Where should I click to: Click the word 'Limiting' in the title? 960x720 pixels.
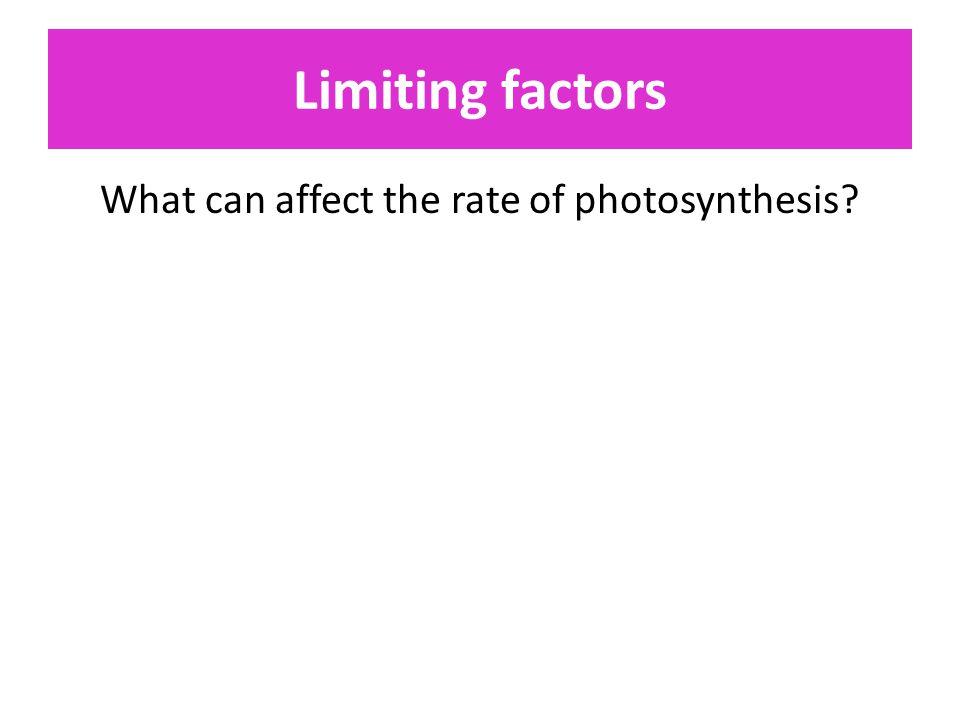coord(390,92)
